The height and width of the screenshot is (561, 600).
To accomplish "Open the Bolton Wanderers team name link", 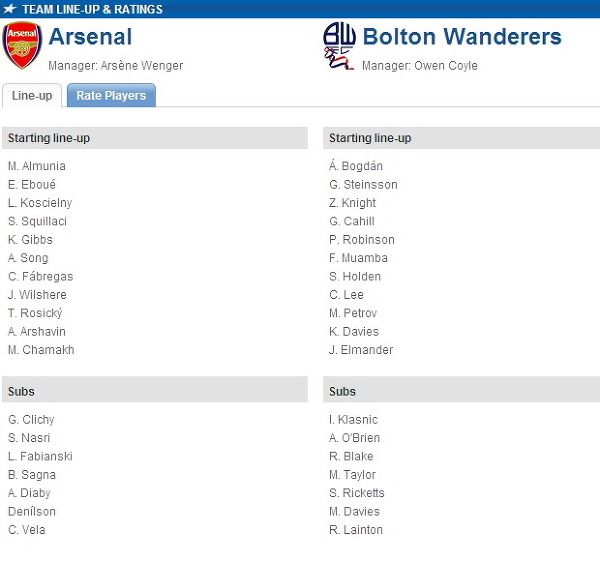I will 462,37.
